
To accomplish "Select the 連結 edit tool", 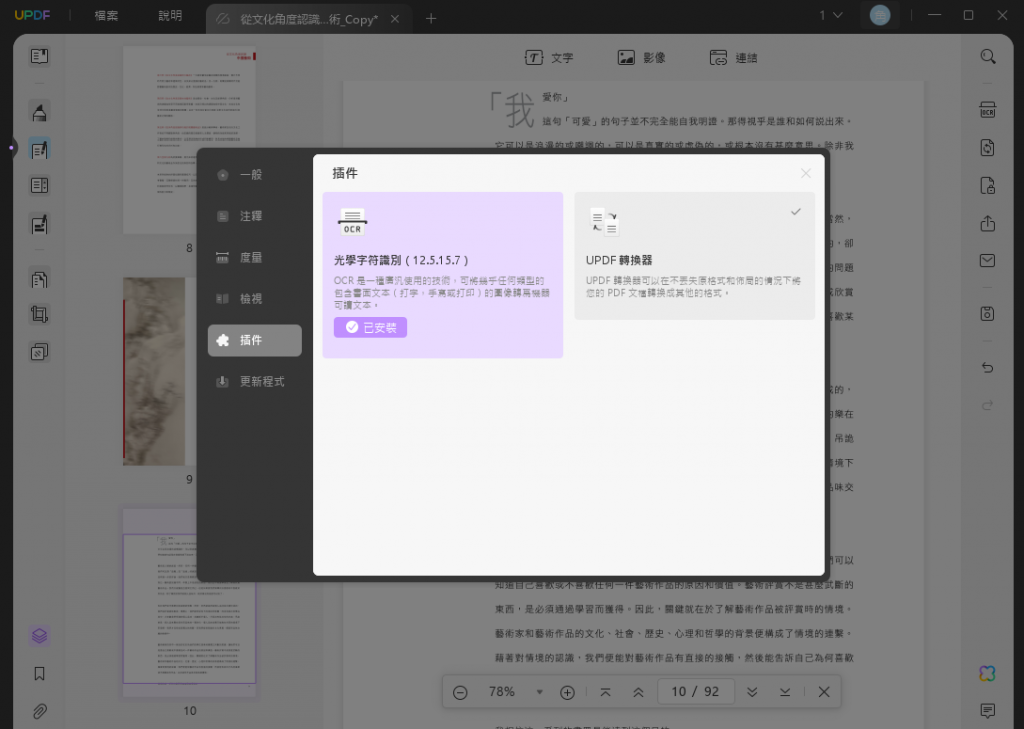I will coord(734,58).
